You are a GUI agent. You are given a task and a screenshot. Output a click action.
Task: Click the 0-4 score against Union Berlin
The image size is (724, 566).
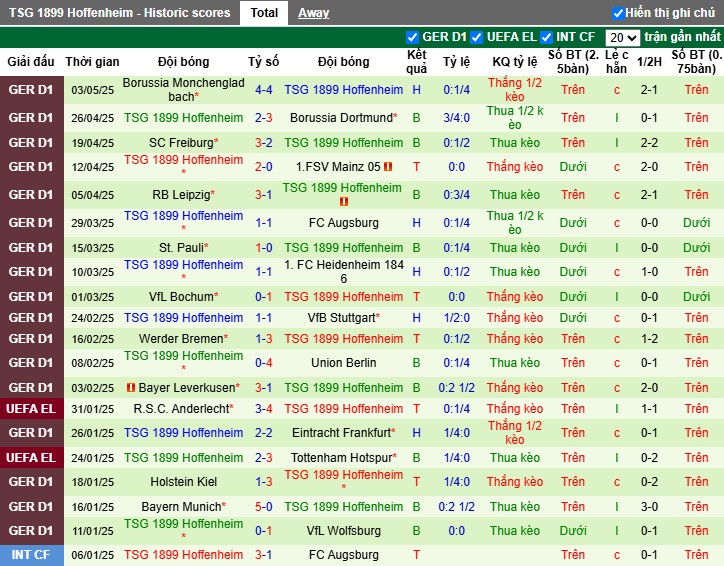pyautogui.click(x=264, y=363)
